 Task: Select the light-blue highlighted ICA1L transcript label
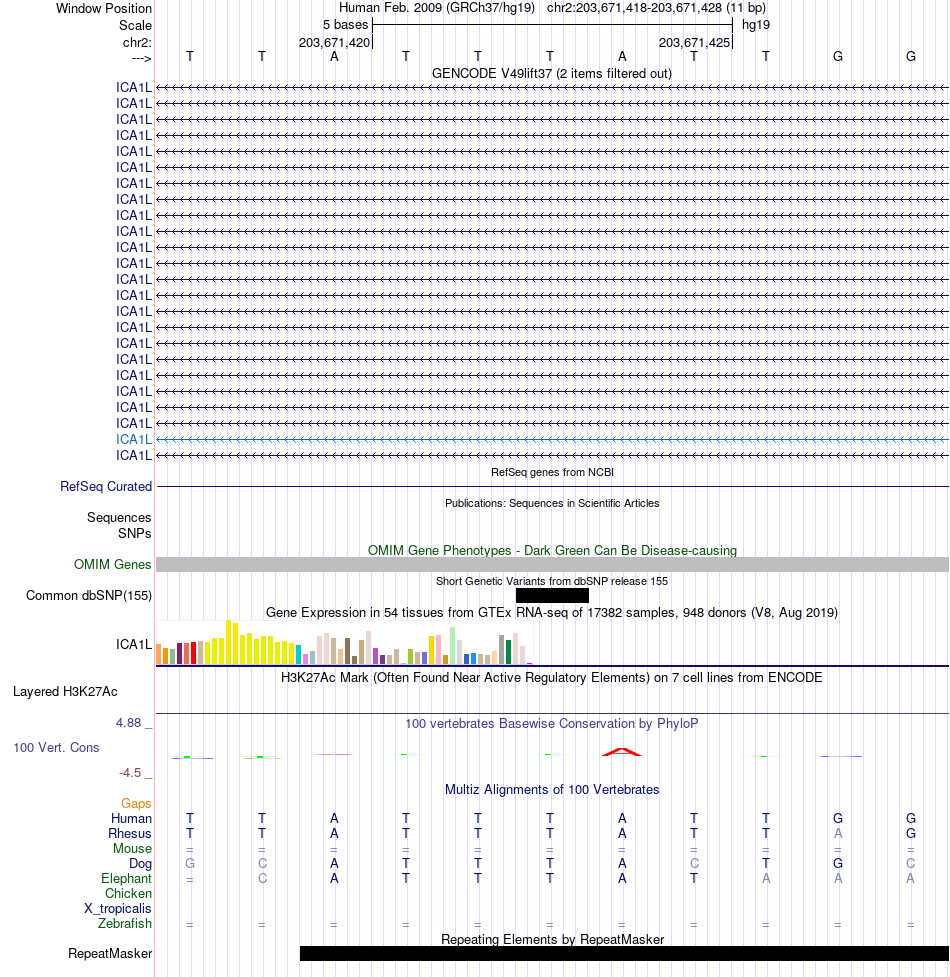pyautogui.click(x=133, y=439)
